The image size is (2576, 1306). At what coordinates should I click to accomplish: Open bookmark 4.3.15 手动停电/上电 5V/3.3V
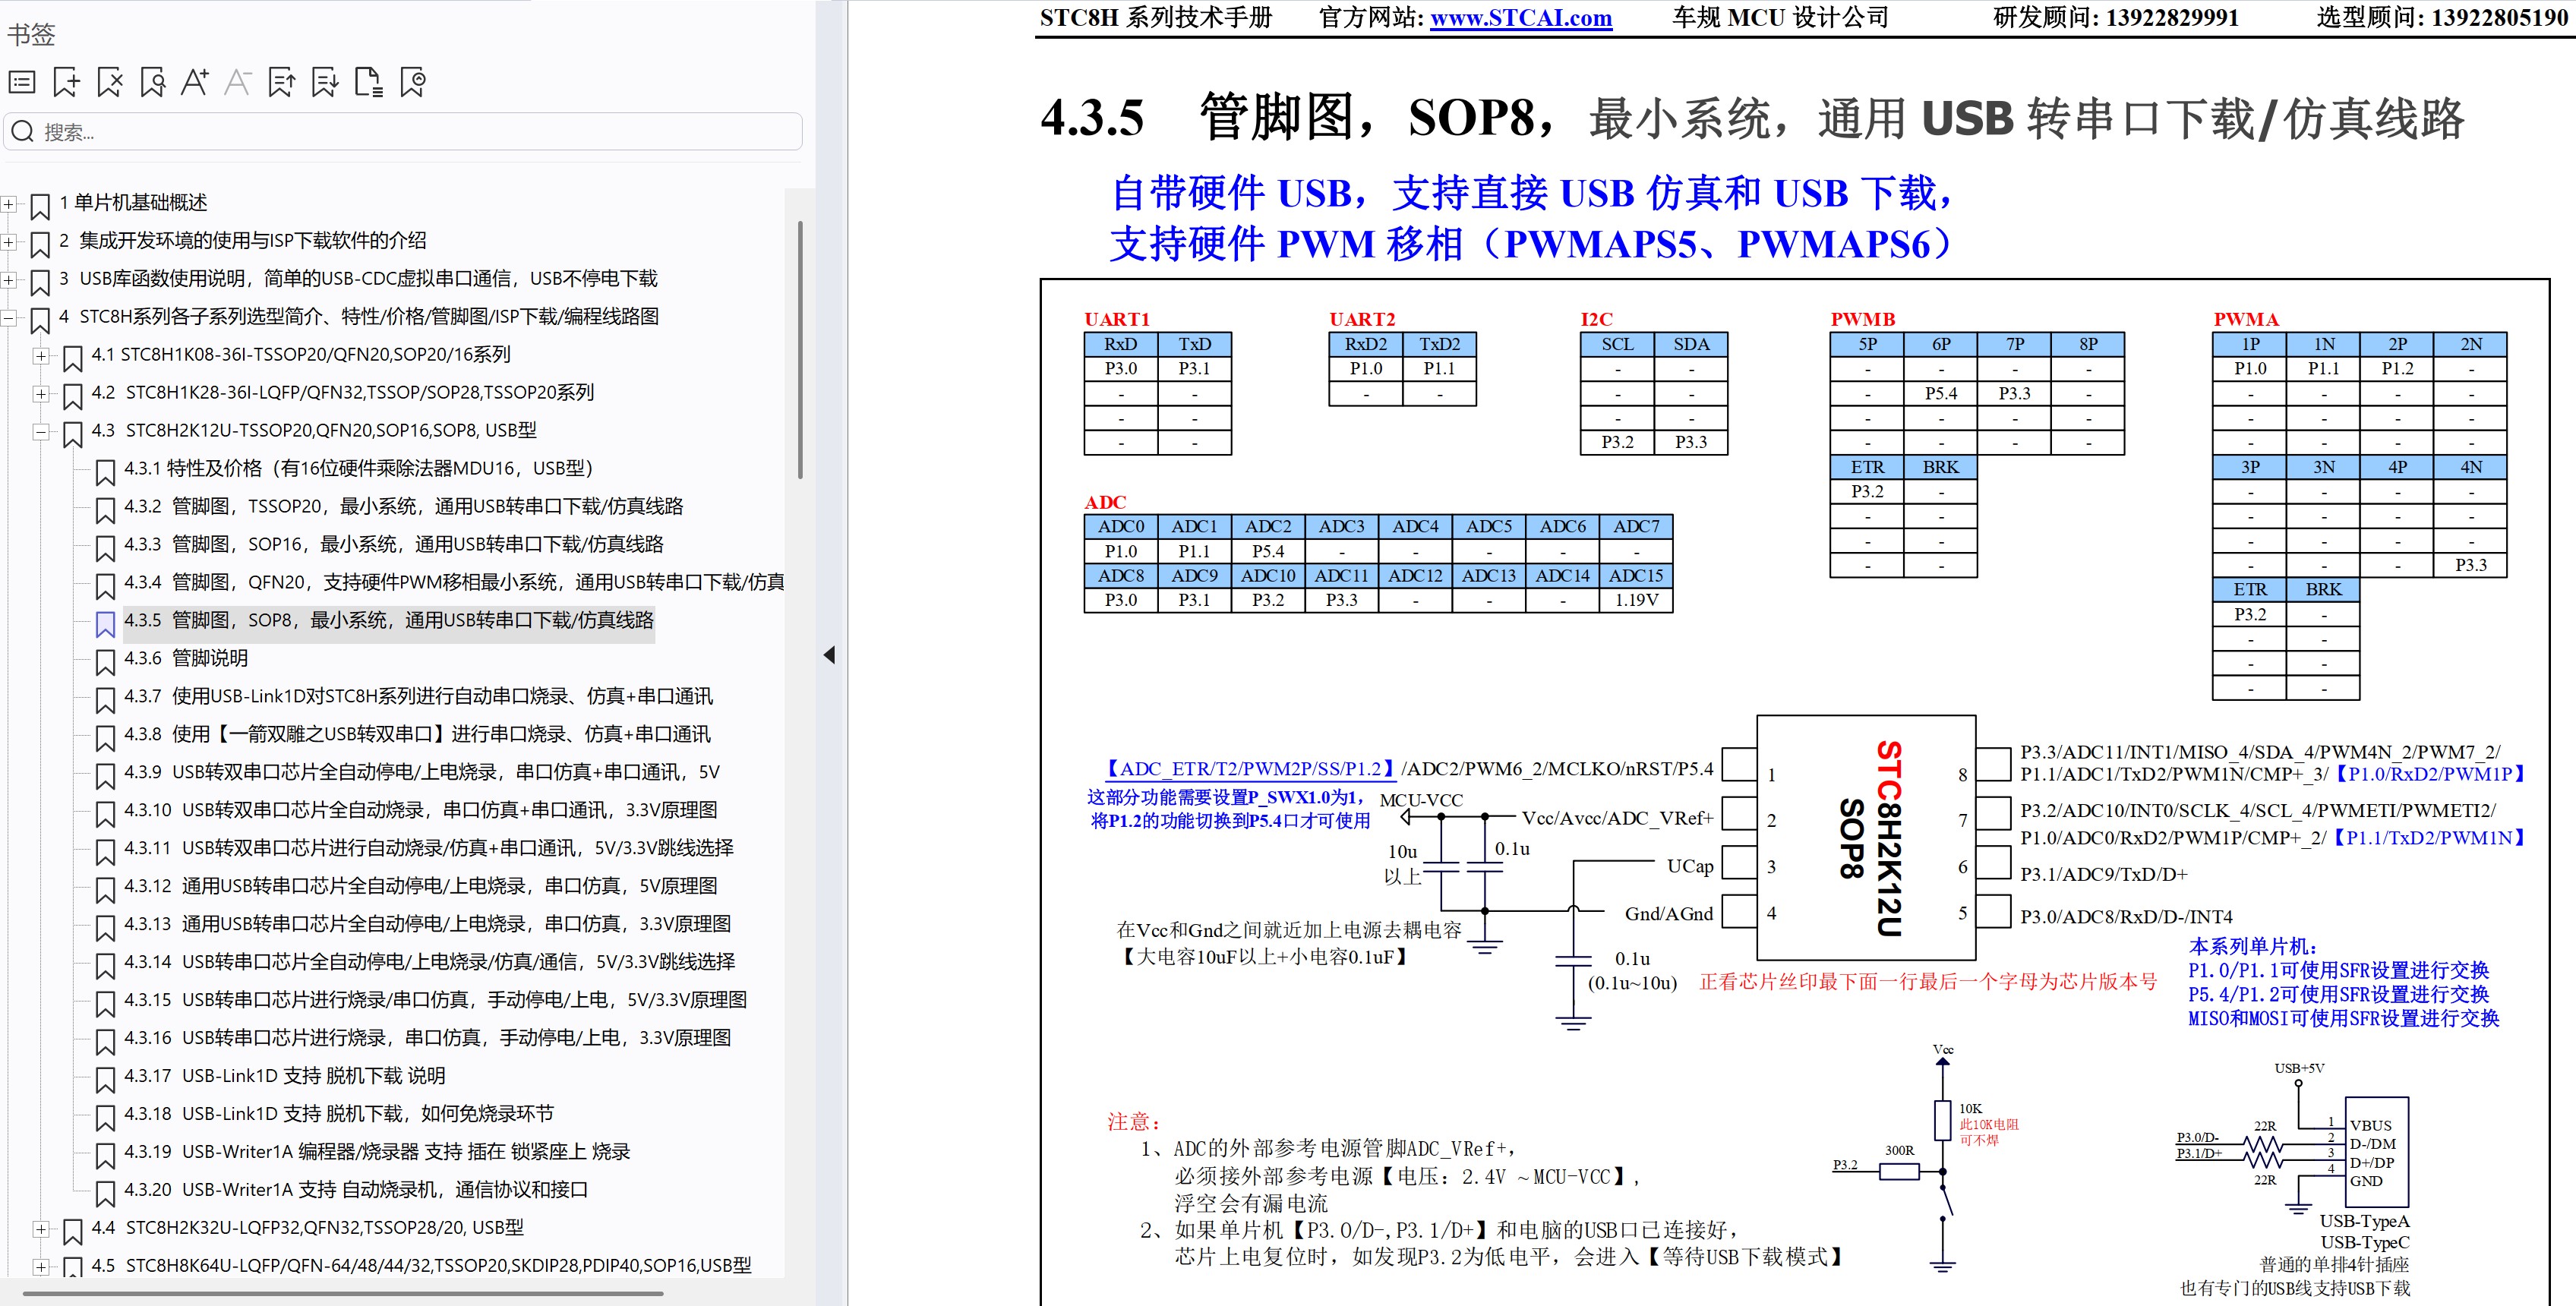click(435, 1000)
